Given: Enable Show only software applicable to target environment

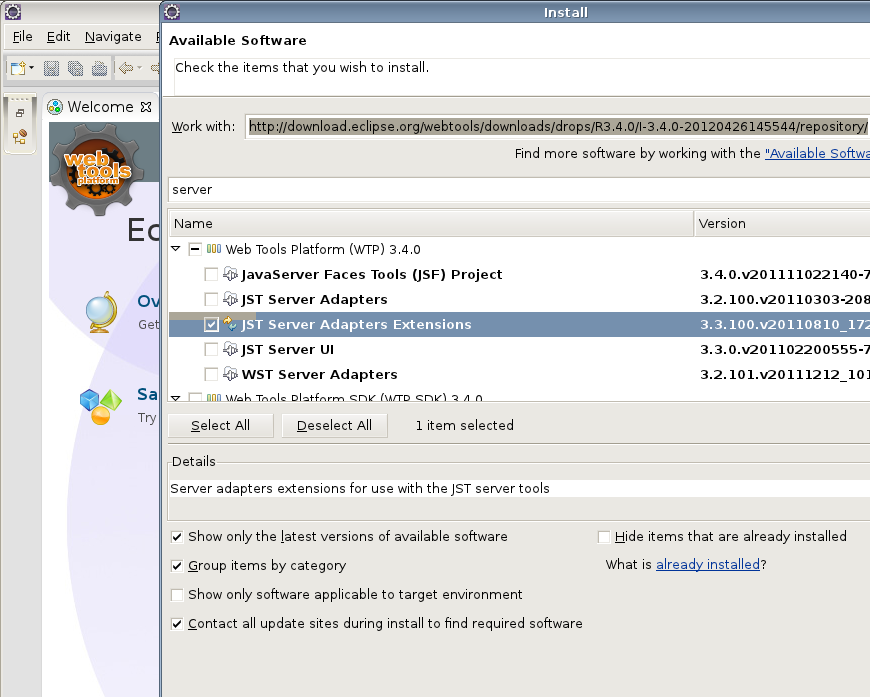Looking at the screenshot, I should click(177, 595).
